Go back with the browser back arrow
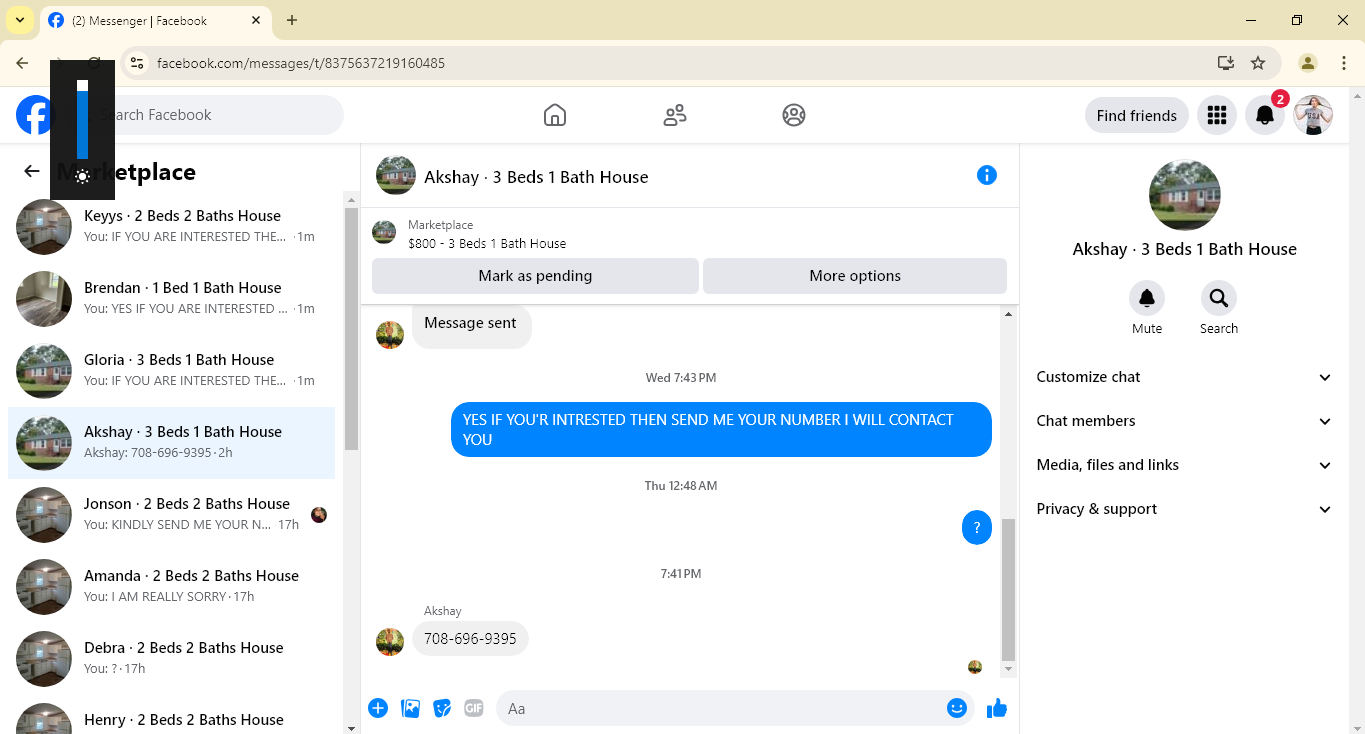This screenshot has width=1365, height=734. pyautogui.click(x=22, y=63)
